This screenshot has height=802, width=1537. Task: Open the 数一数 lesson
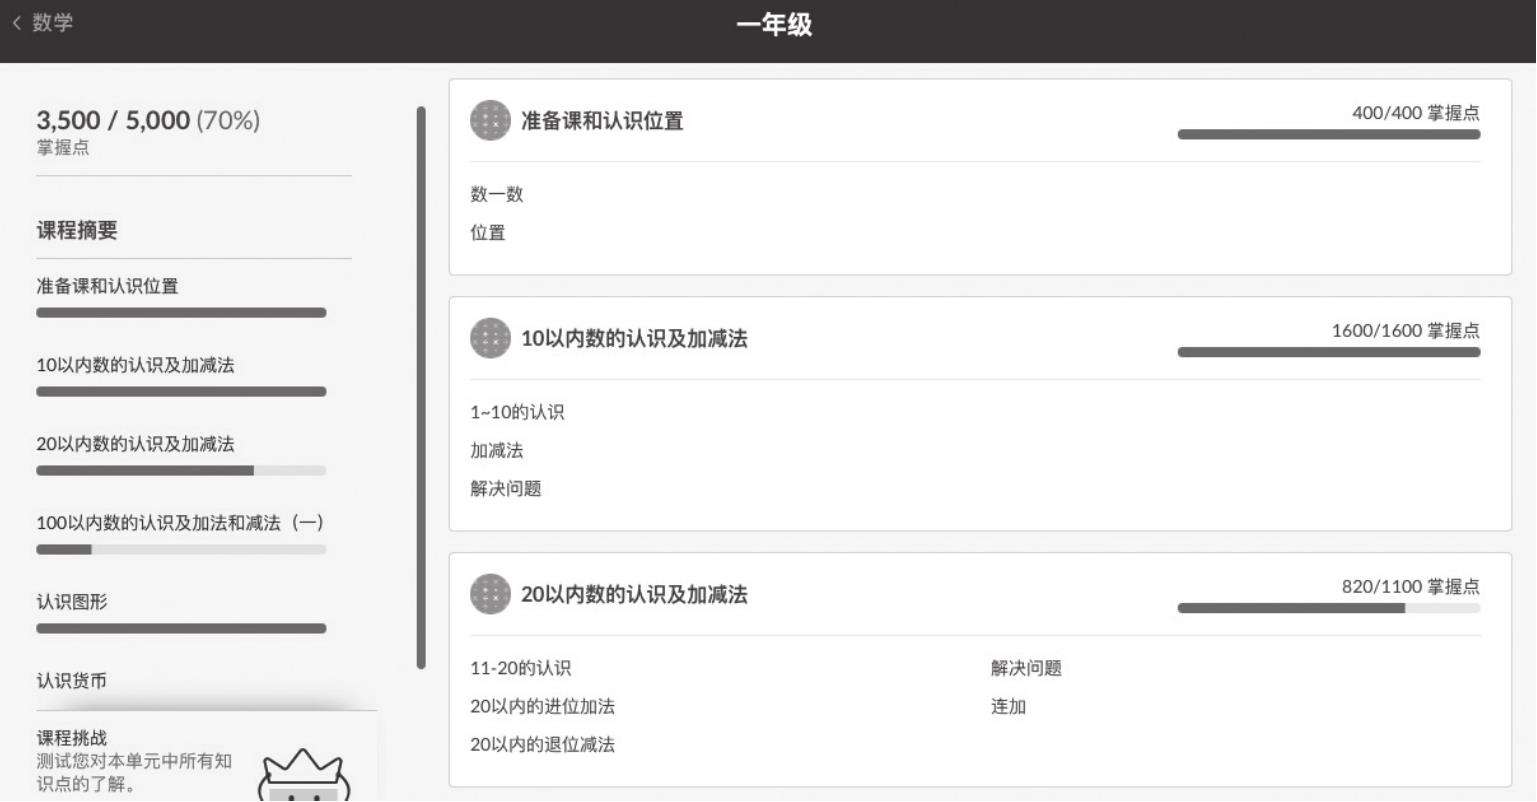pos(497,194)
